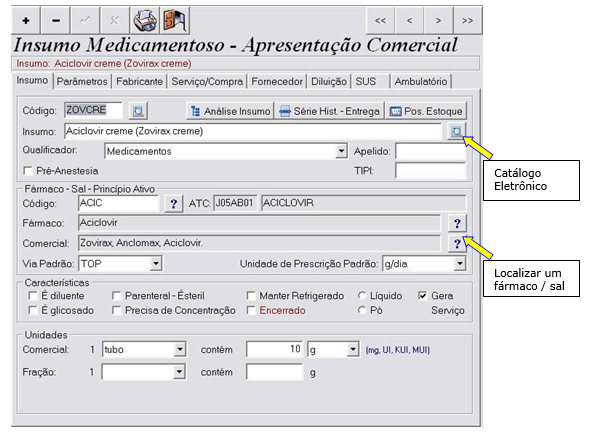
Task: Select the Líquido radio button
Action: [x=362, y=296]
